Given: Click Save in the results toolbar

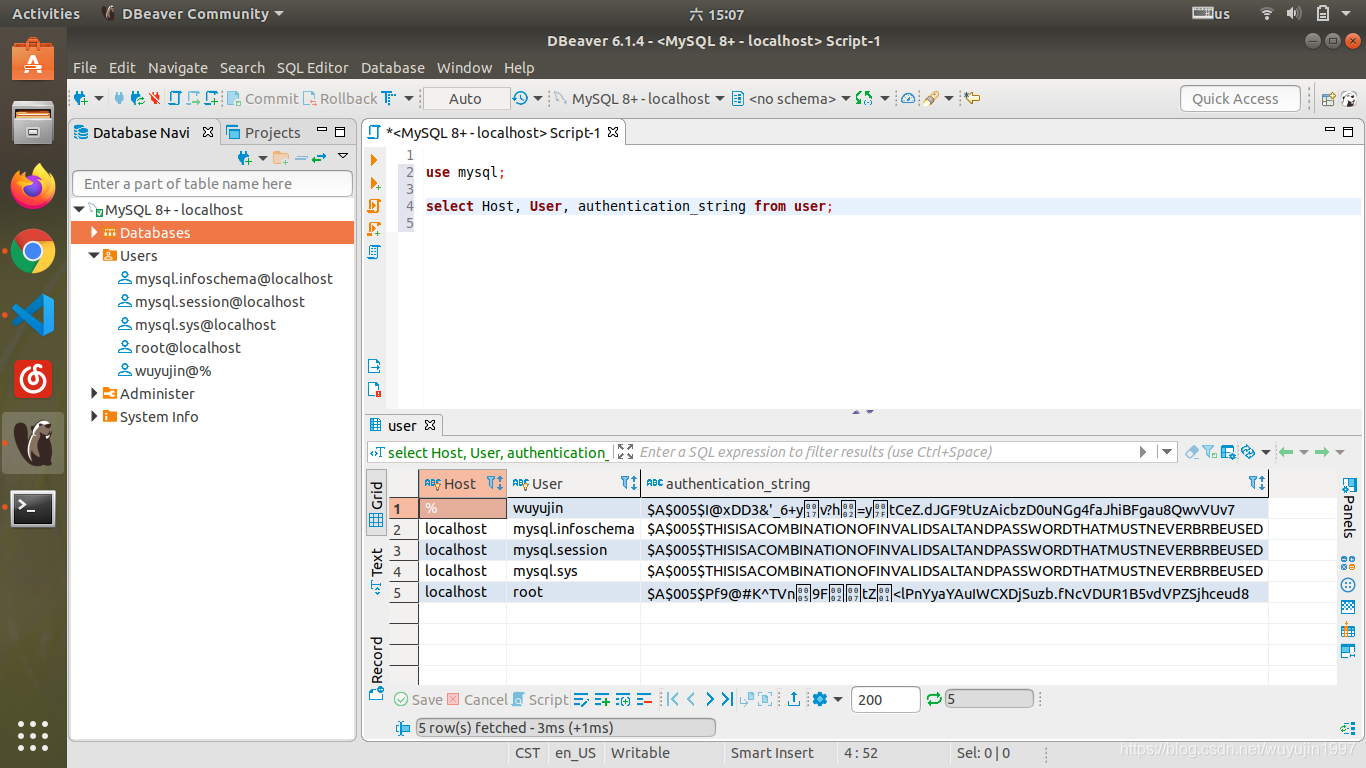Looking at the screenshot, I should pos(418,699).
